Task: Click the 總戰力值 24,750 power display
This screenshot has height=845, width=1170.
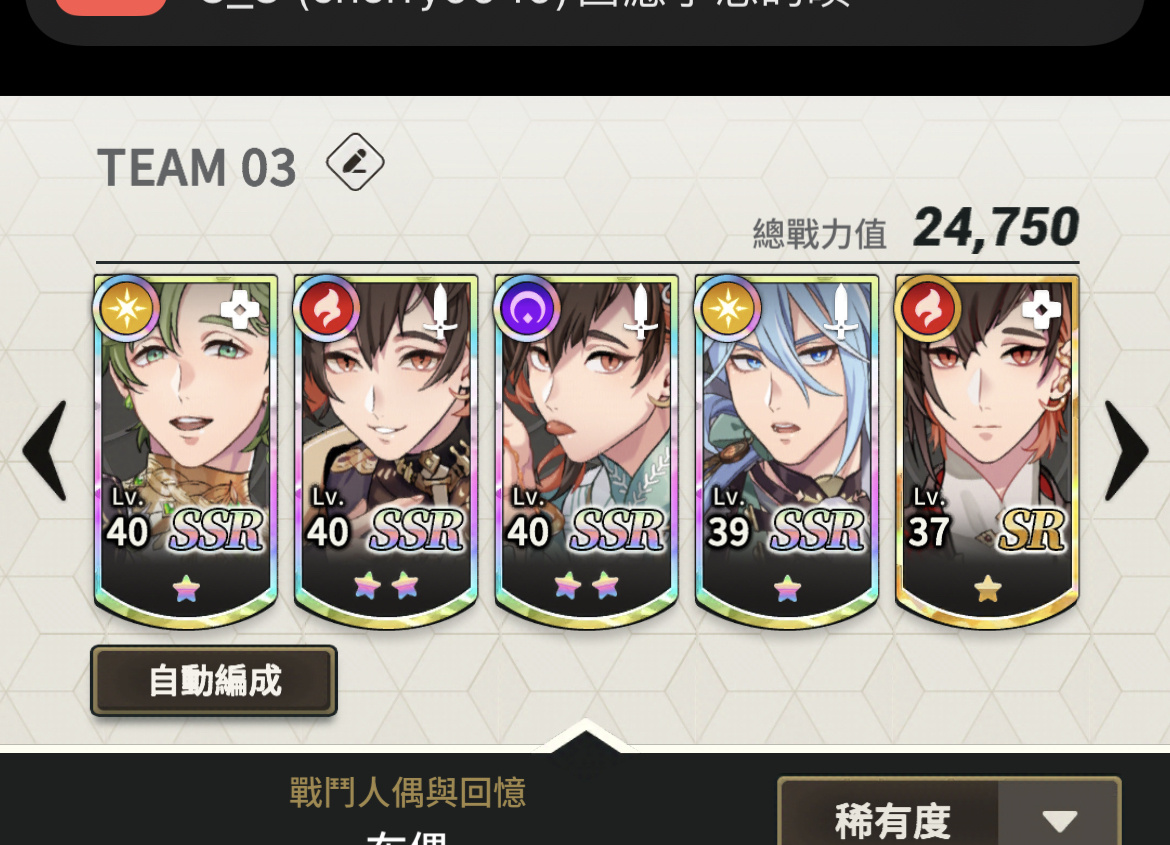Action: (x=916, y=229)
